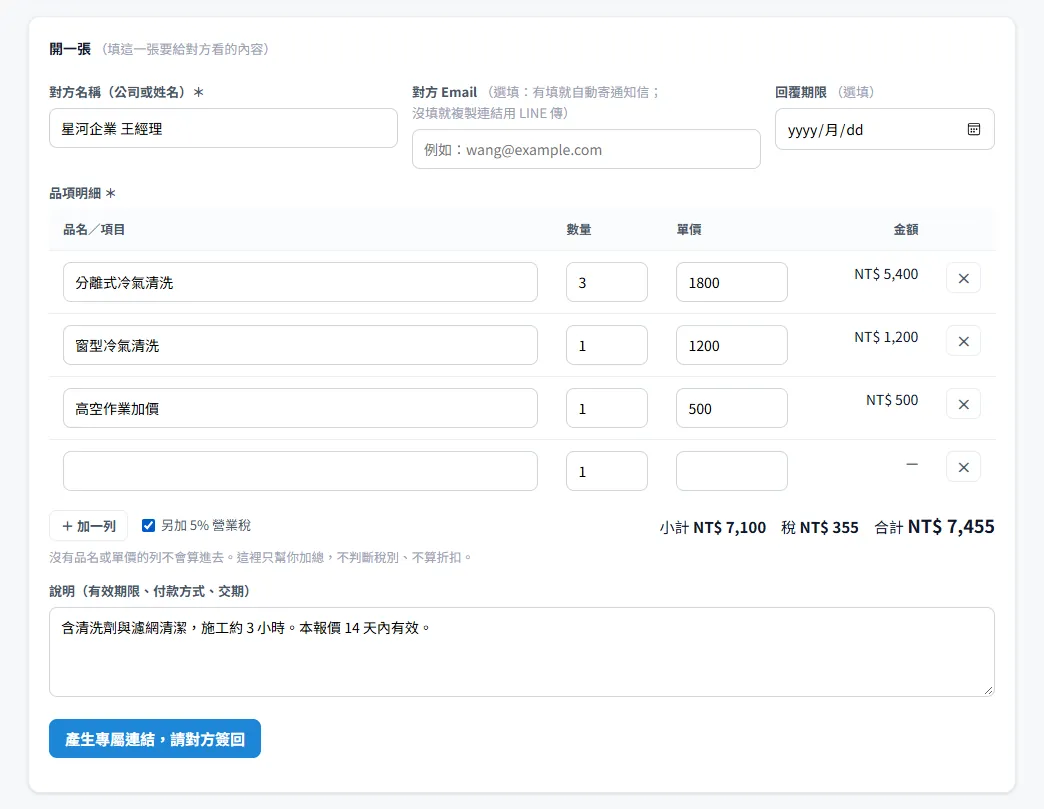Delete the 窗型冷氣清洗 row using X
Image resolution: width=1044 pixels, height=809 pixels.
(963, 342)
